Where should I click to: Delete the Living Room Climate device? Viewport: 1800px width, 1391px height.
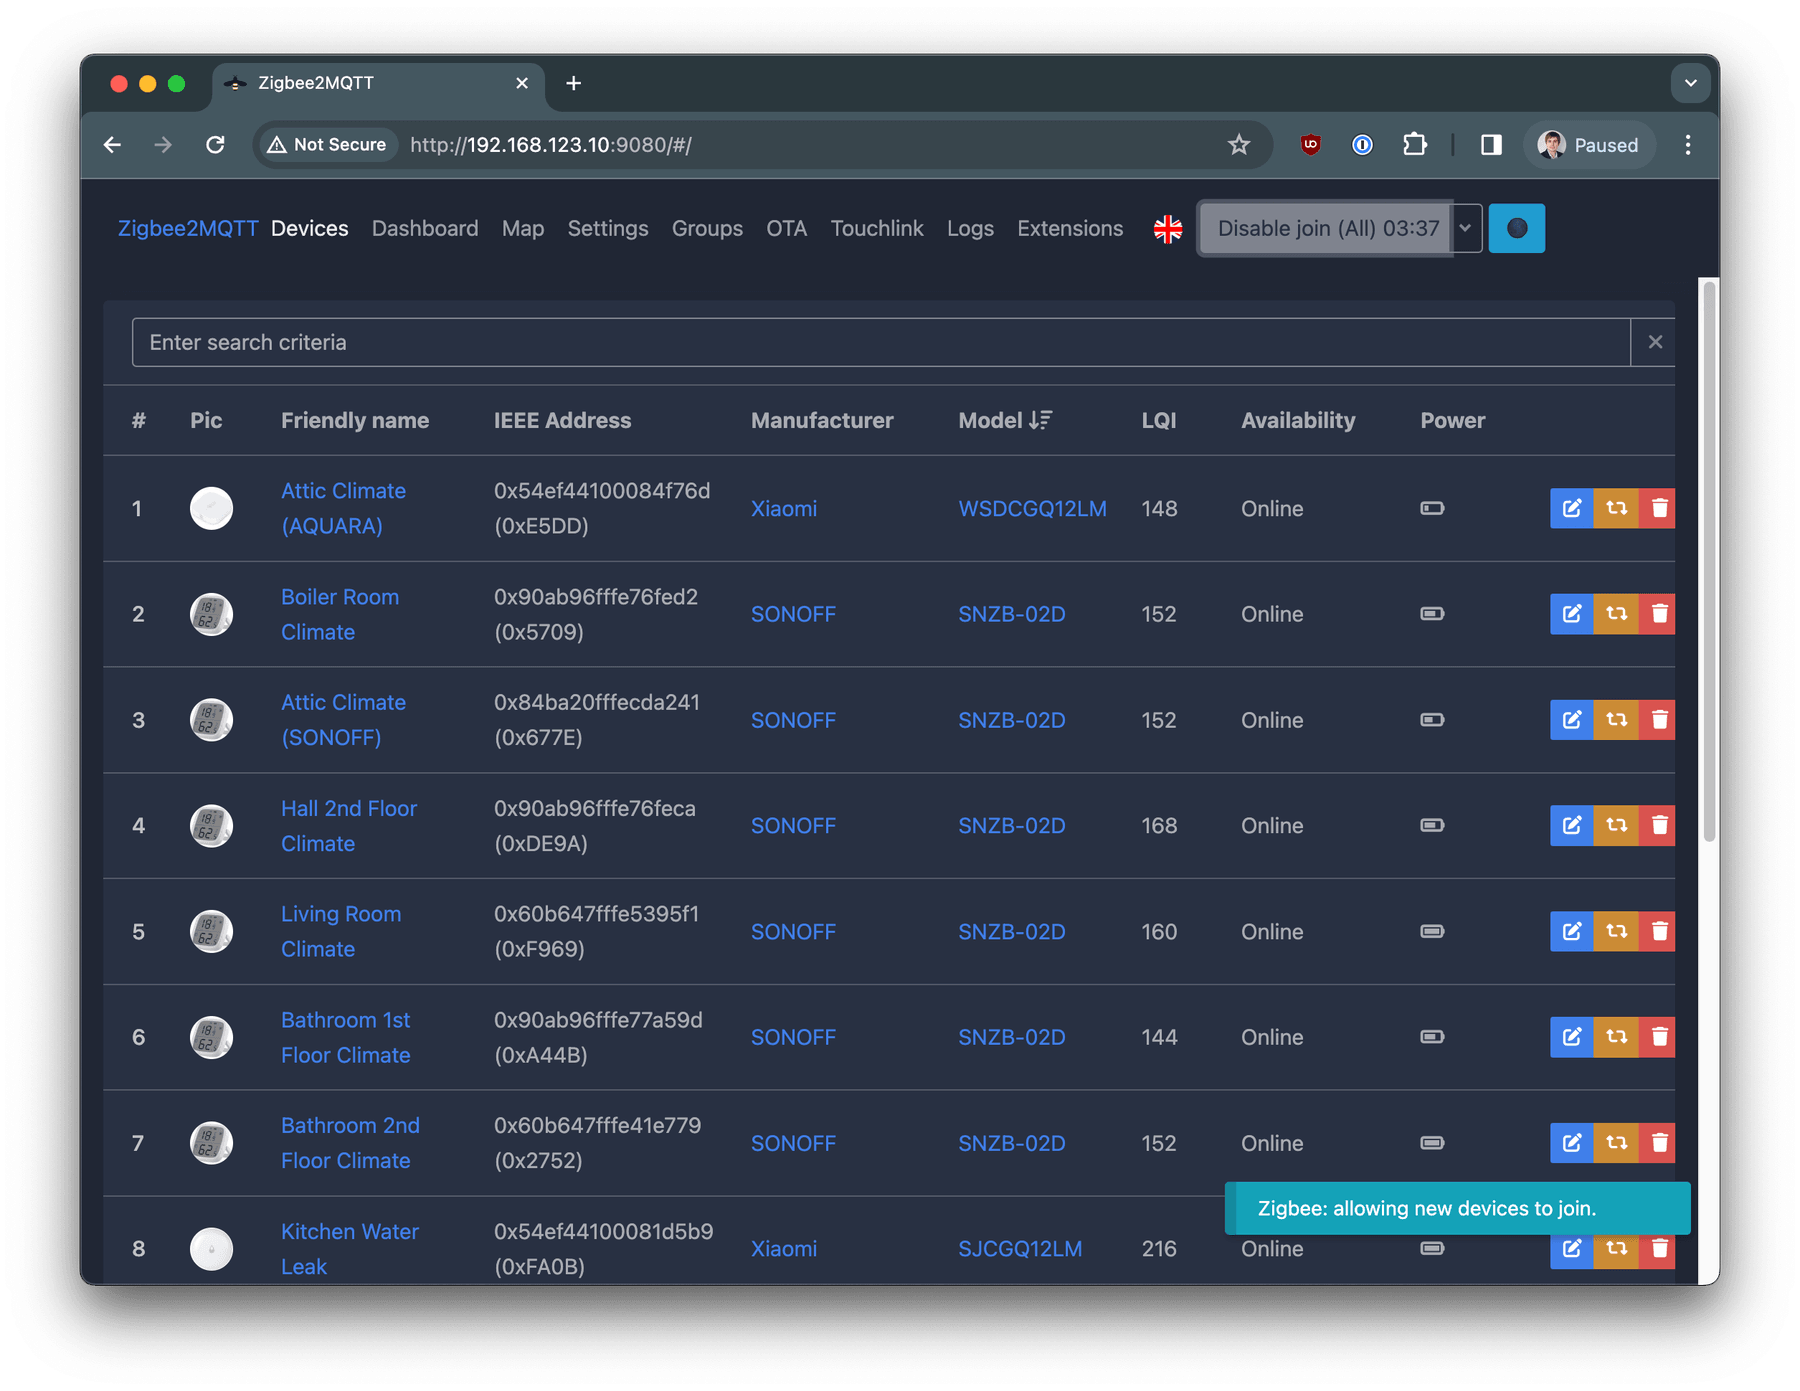(x=1660, y=931)
